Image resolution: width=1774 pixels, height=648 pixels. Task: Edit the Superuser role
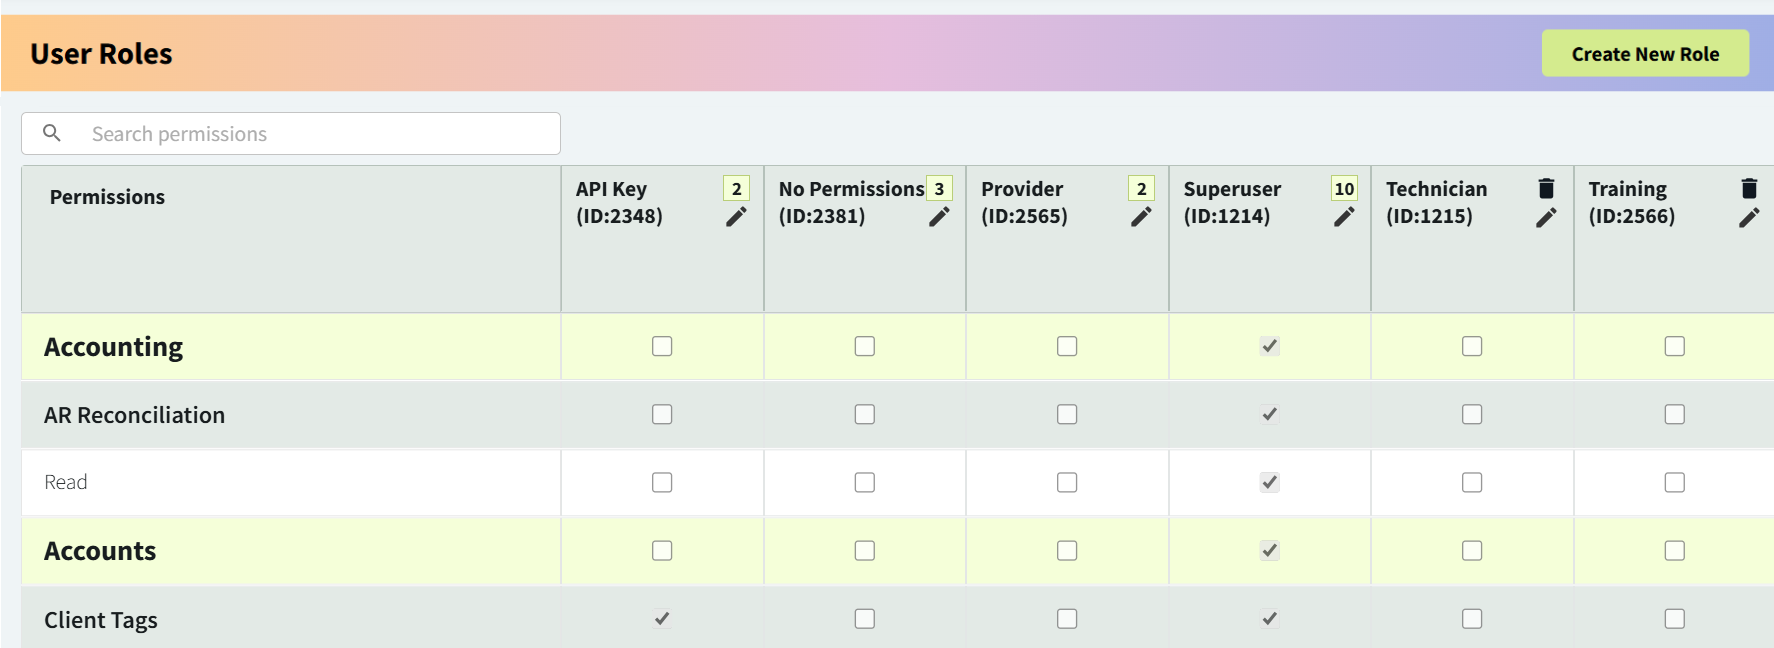point(1344,216)
